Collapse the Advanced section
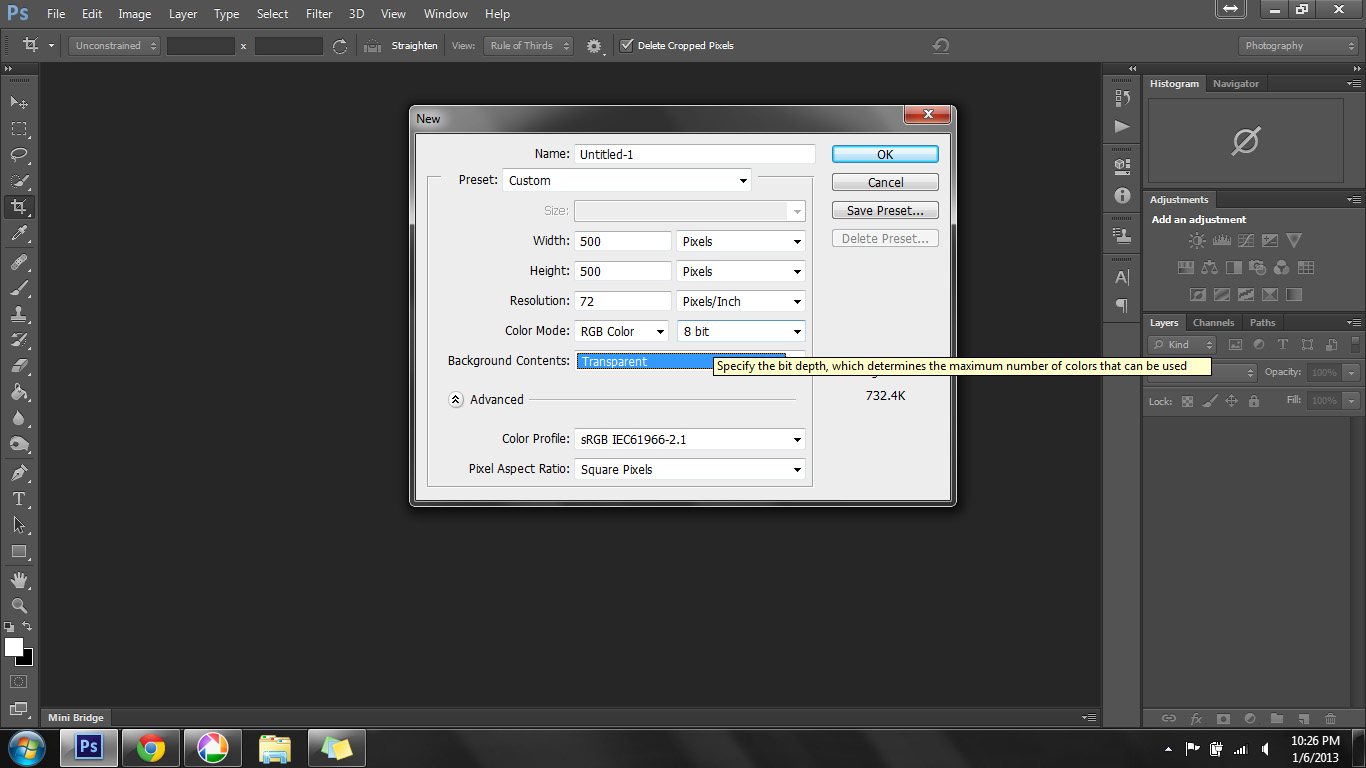The height and width of the screenshot is (768, 1366). 456,399
